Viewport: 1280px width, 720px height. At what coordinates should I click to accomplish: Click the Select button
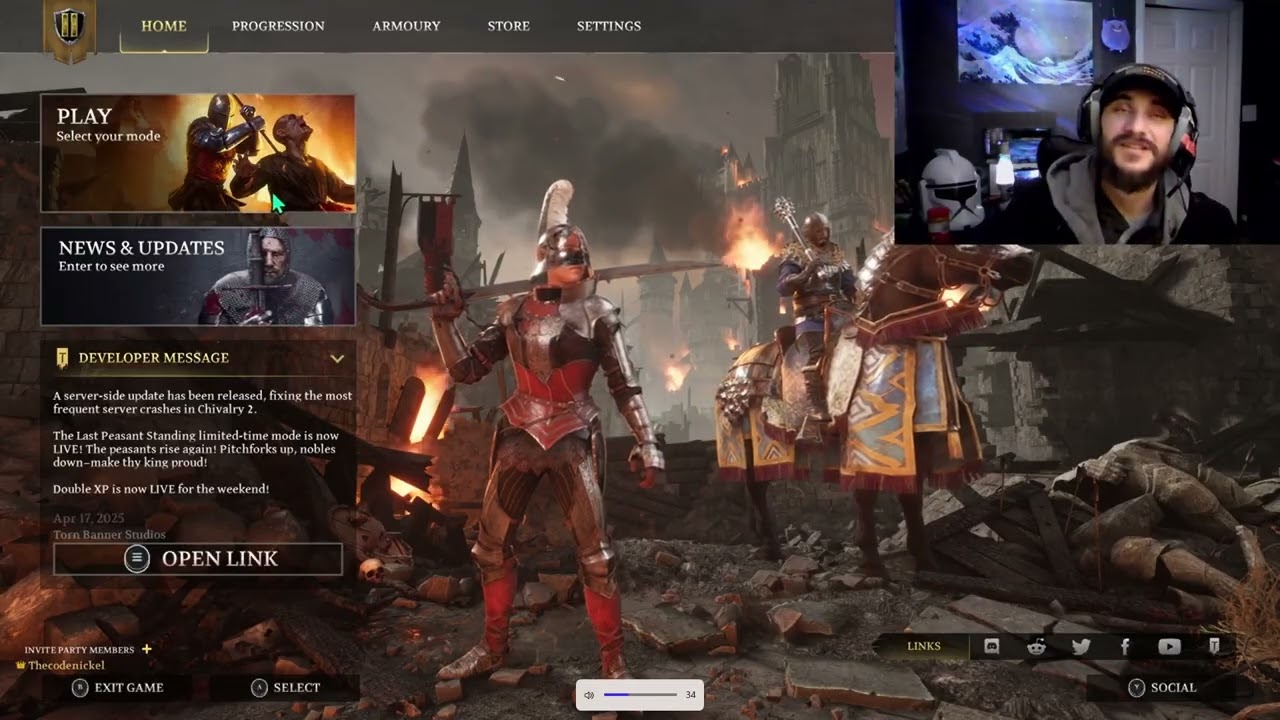click(x=285, y=687)
